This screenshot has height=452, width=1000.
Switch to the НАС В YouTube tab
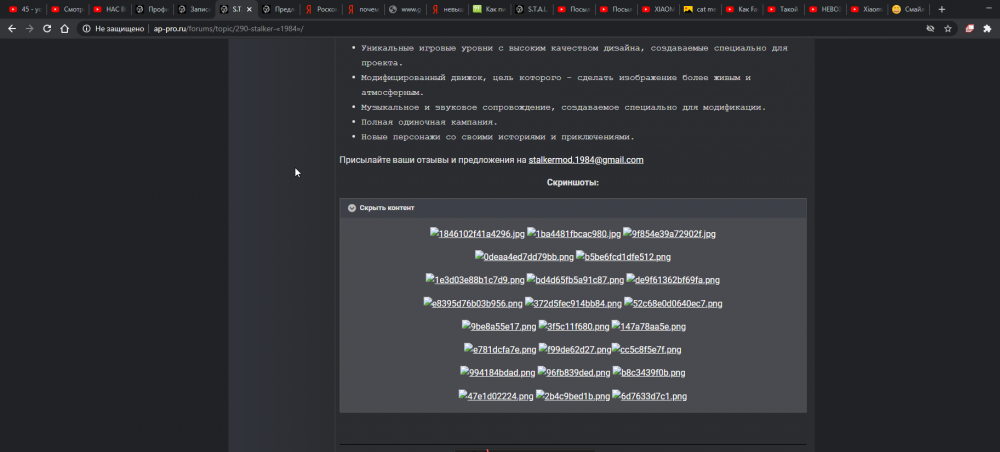[110, 10]
